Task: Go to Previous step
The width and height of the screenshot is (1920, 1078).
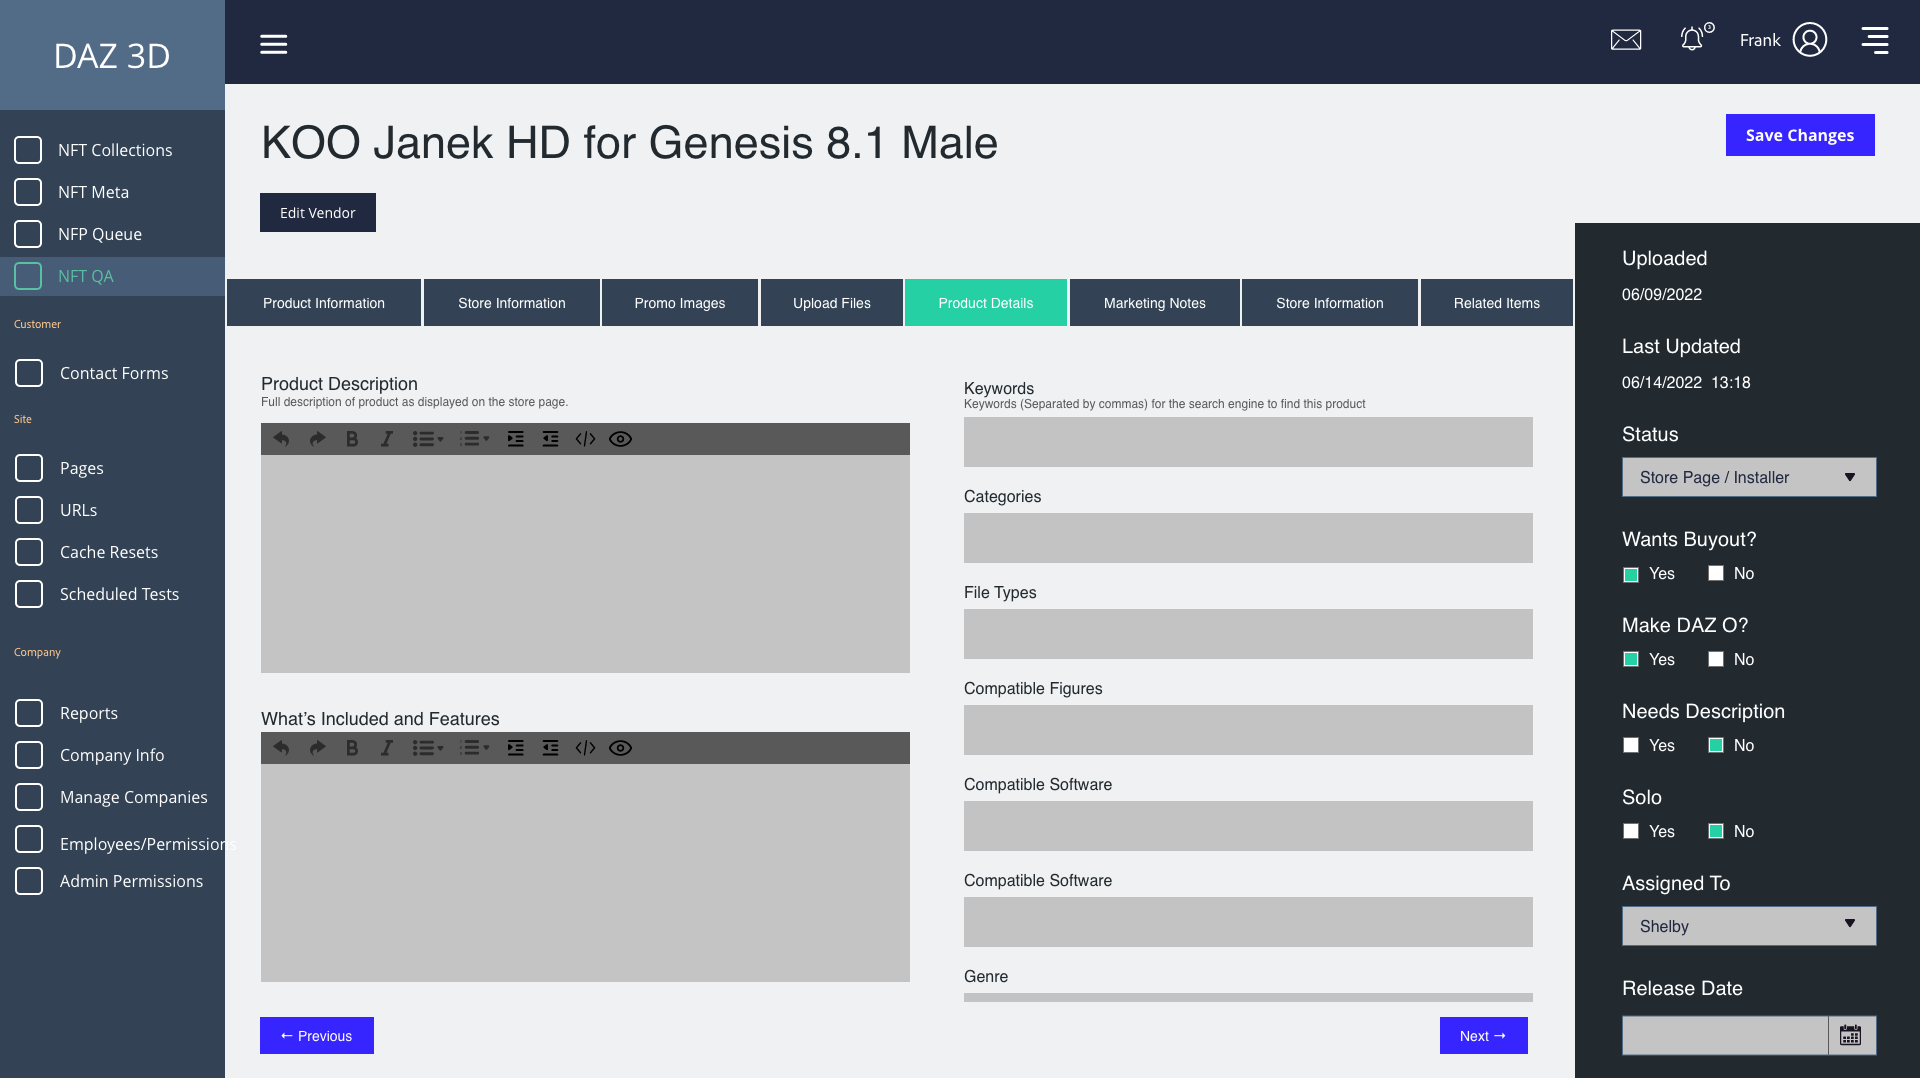Action: click(317, 1036)
